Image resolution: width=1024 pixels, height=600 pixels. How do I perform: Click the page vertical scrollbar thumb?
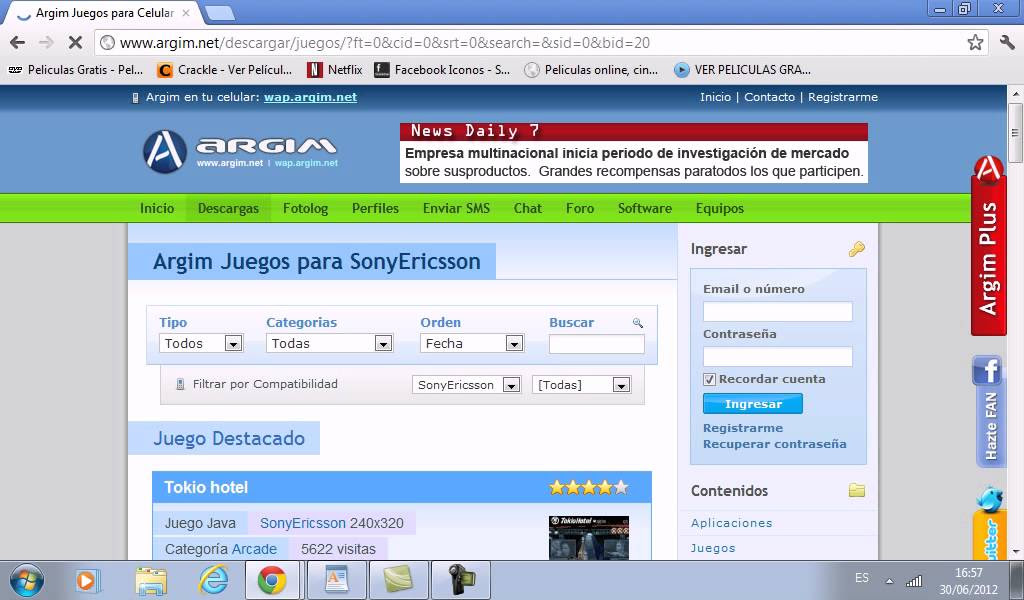pos(1015,133)
